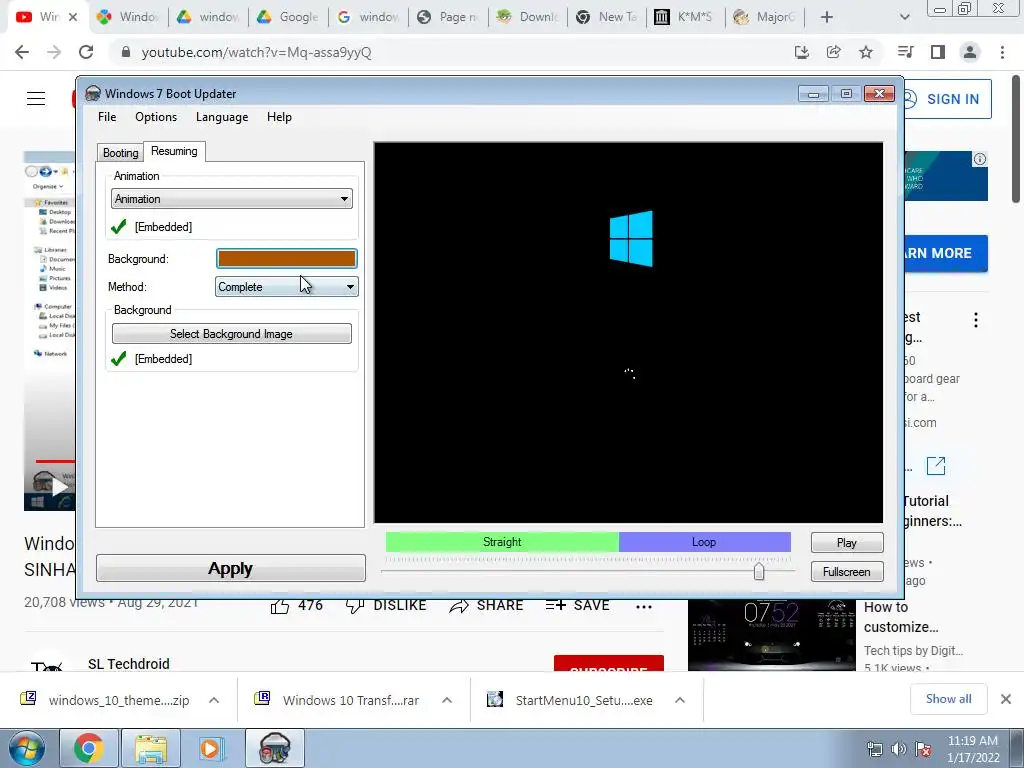The image size is (1024, 768).
Task: Reload the YouTube page
Action: pos(86,52)
